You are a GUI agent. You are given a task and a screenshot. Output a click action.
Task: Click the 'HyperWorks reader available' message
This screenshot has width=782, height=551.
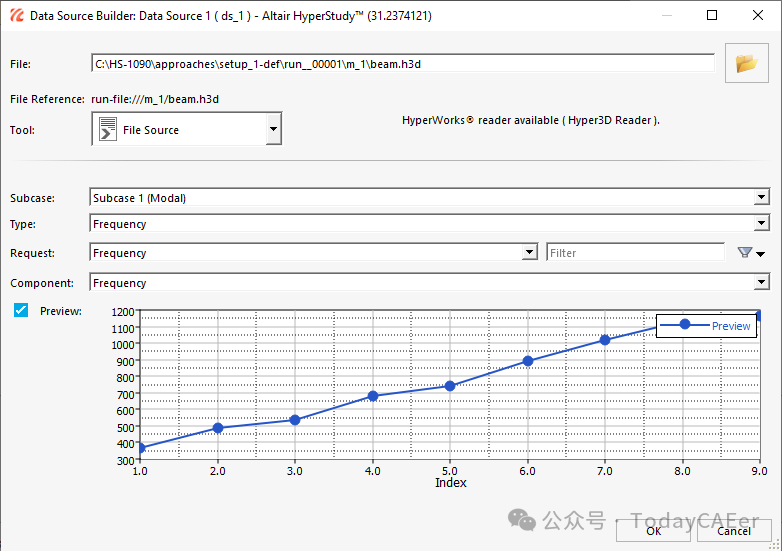coord(531,120)
